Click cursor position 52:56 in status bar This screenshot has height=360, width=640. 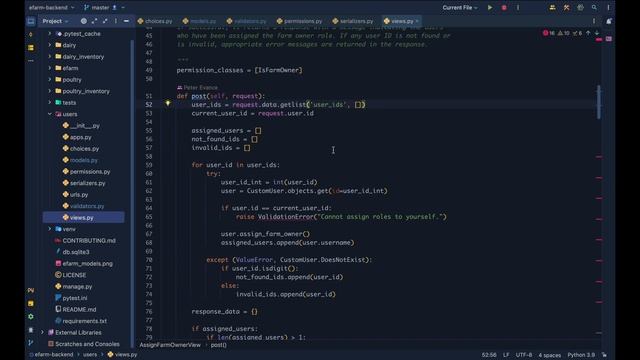point(489,355)
